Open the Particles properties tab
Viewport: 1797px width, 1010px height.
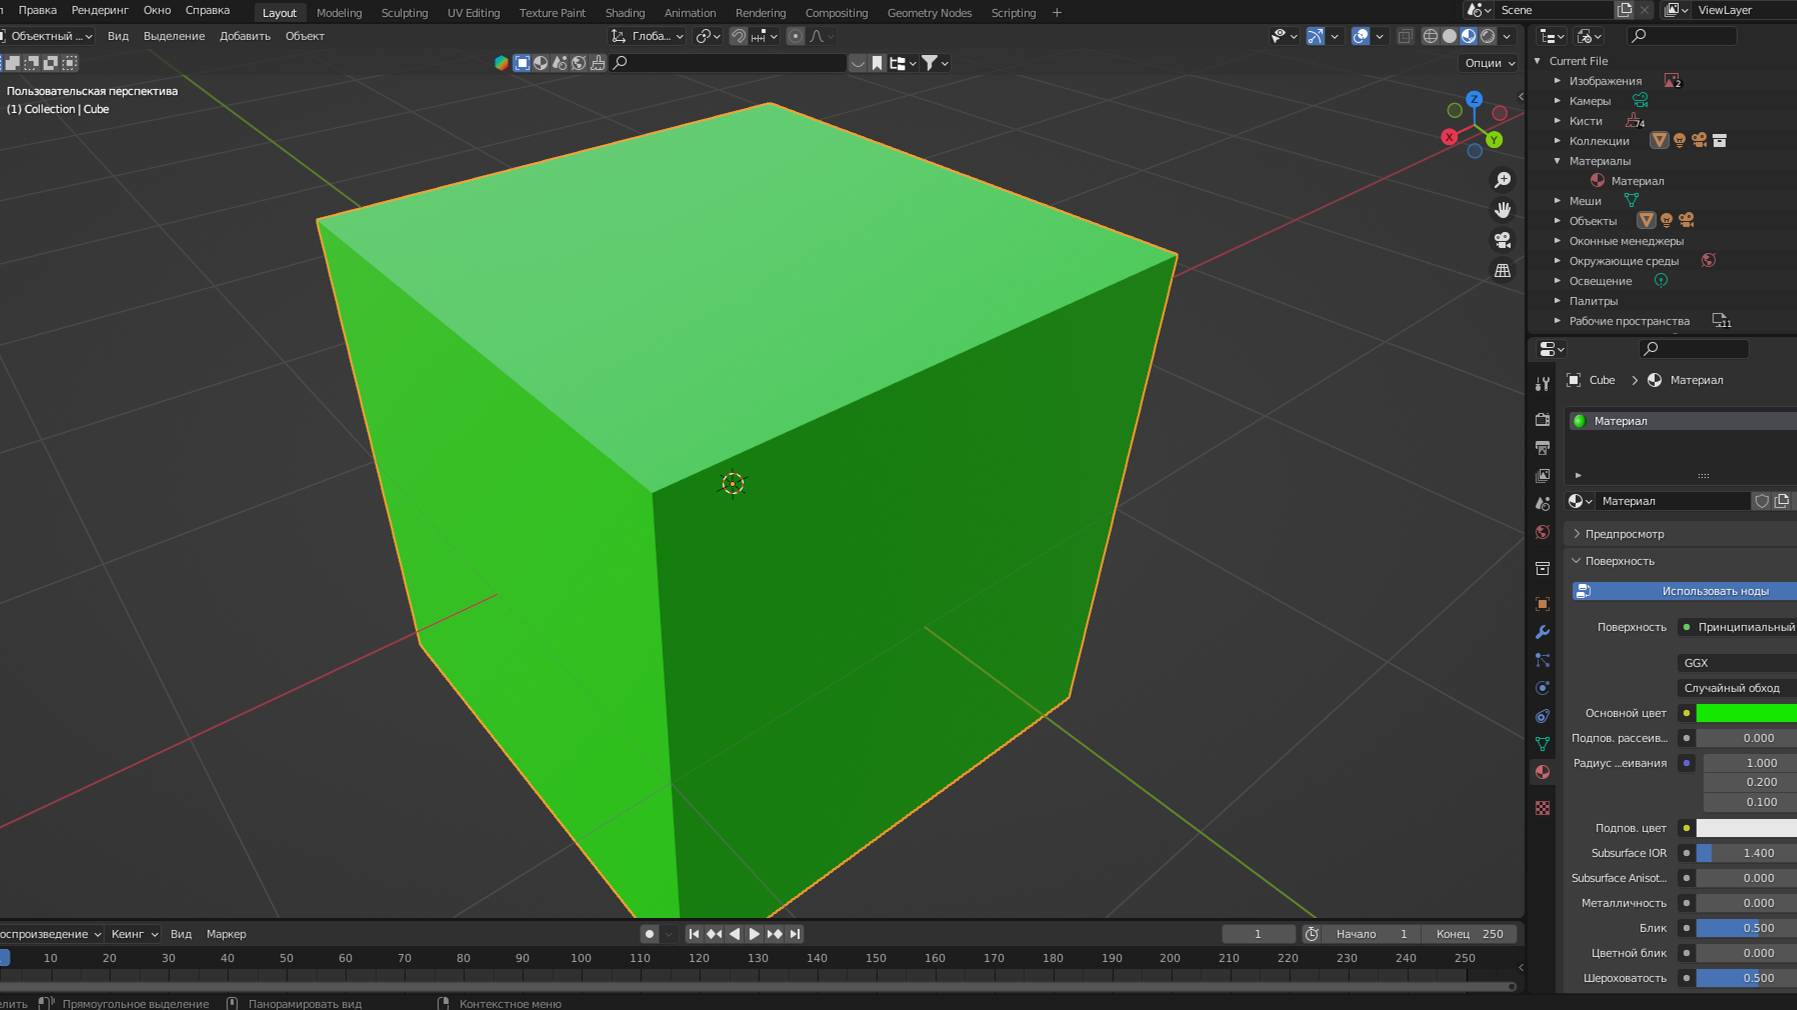click(1542, 660)
